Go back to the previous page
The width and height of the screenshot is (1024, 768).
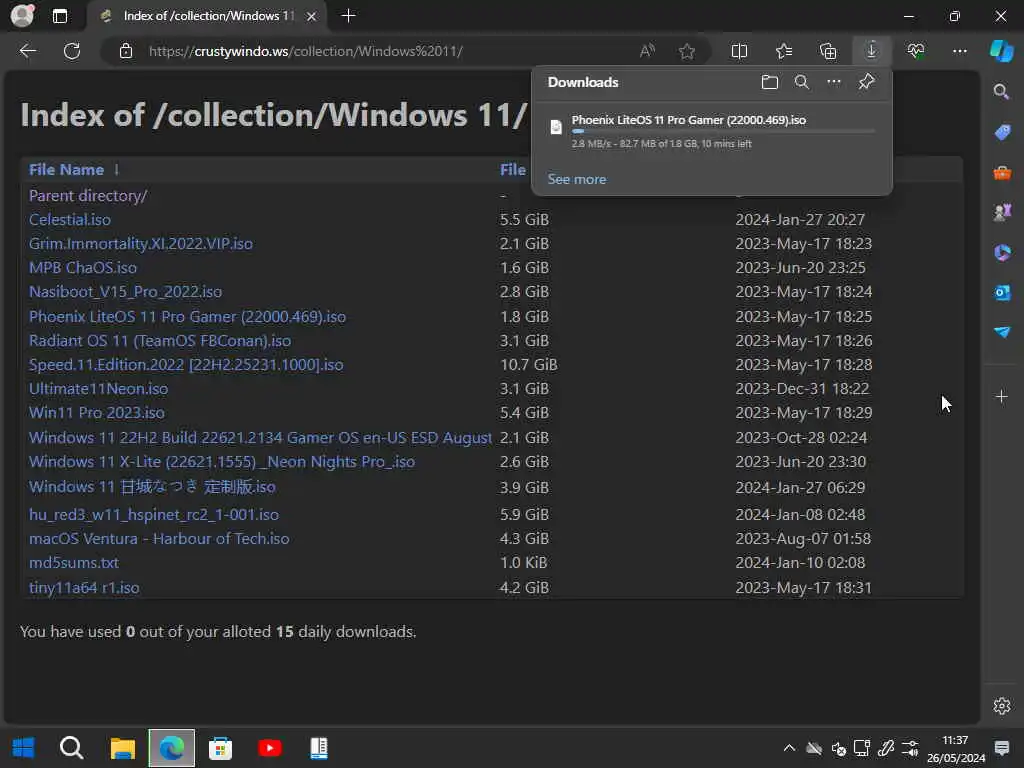[x=27, y=51]
